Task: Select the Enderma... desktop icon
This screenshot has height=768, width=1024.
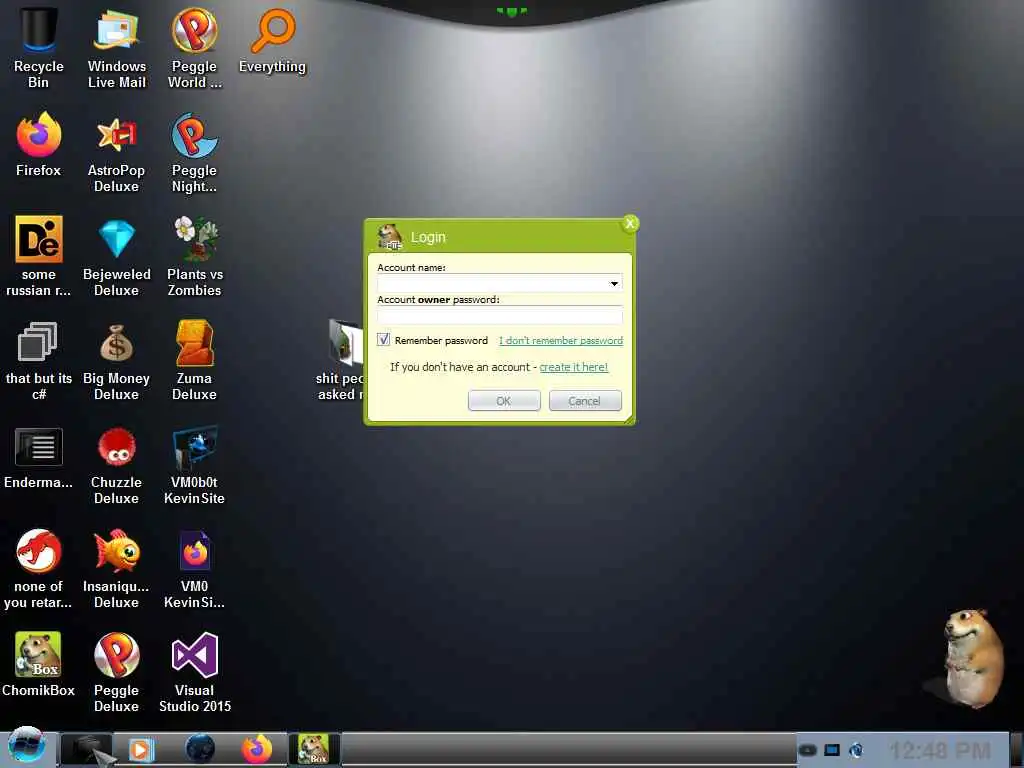Action: [39, 457]
